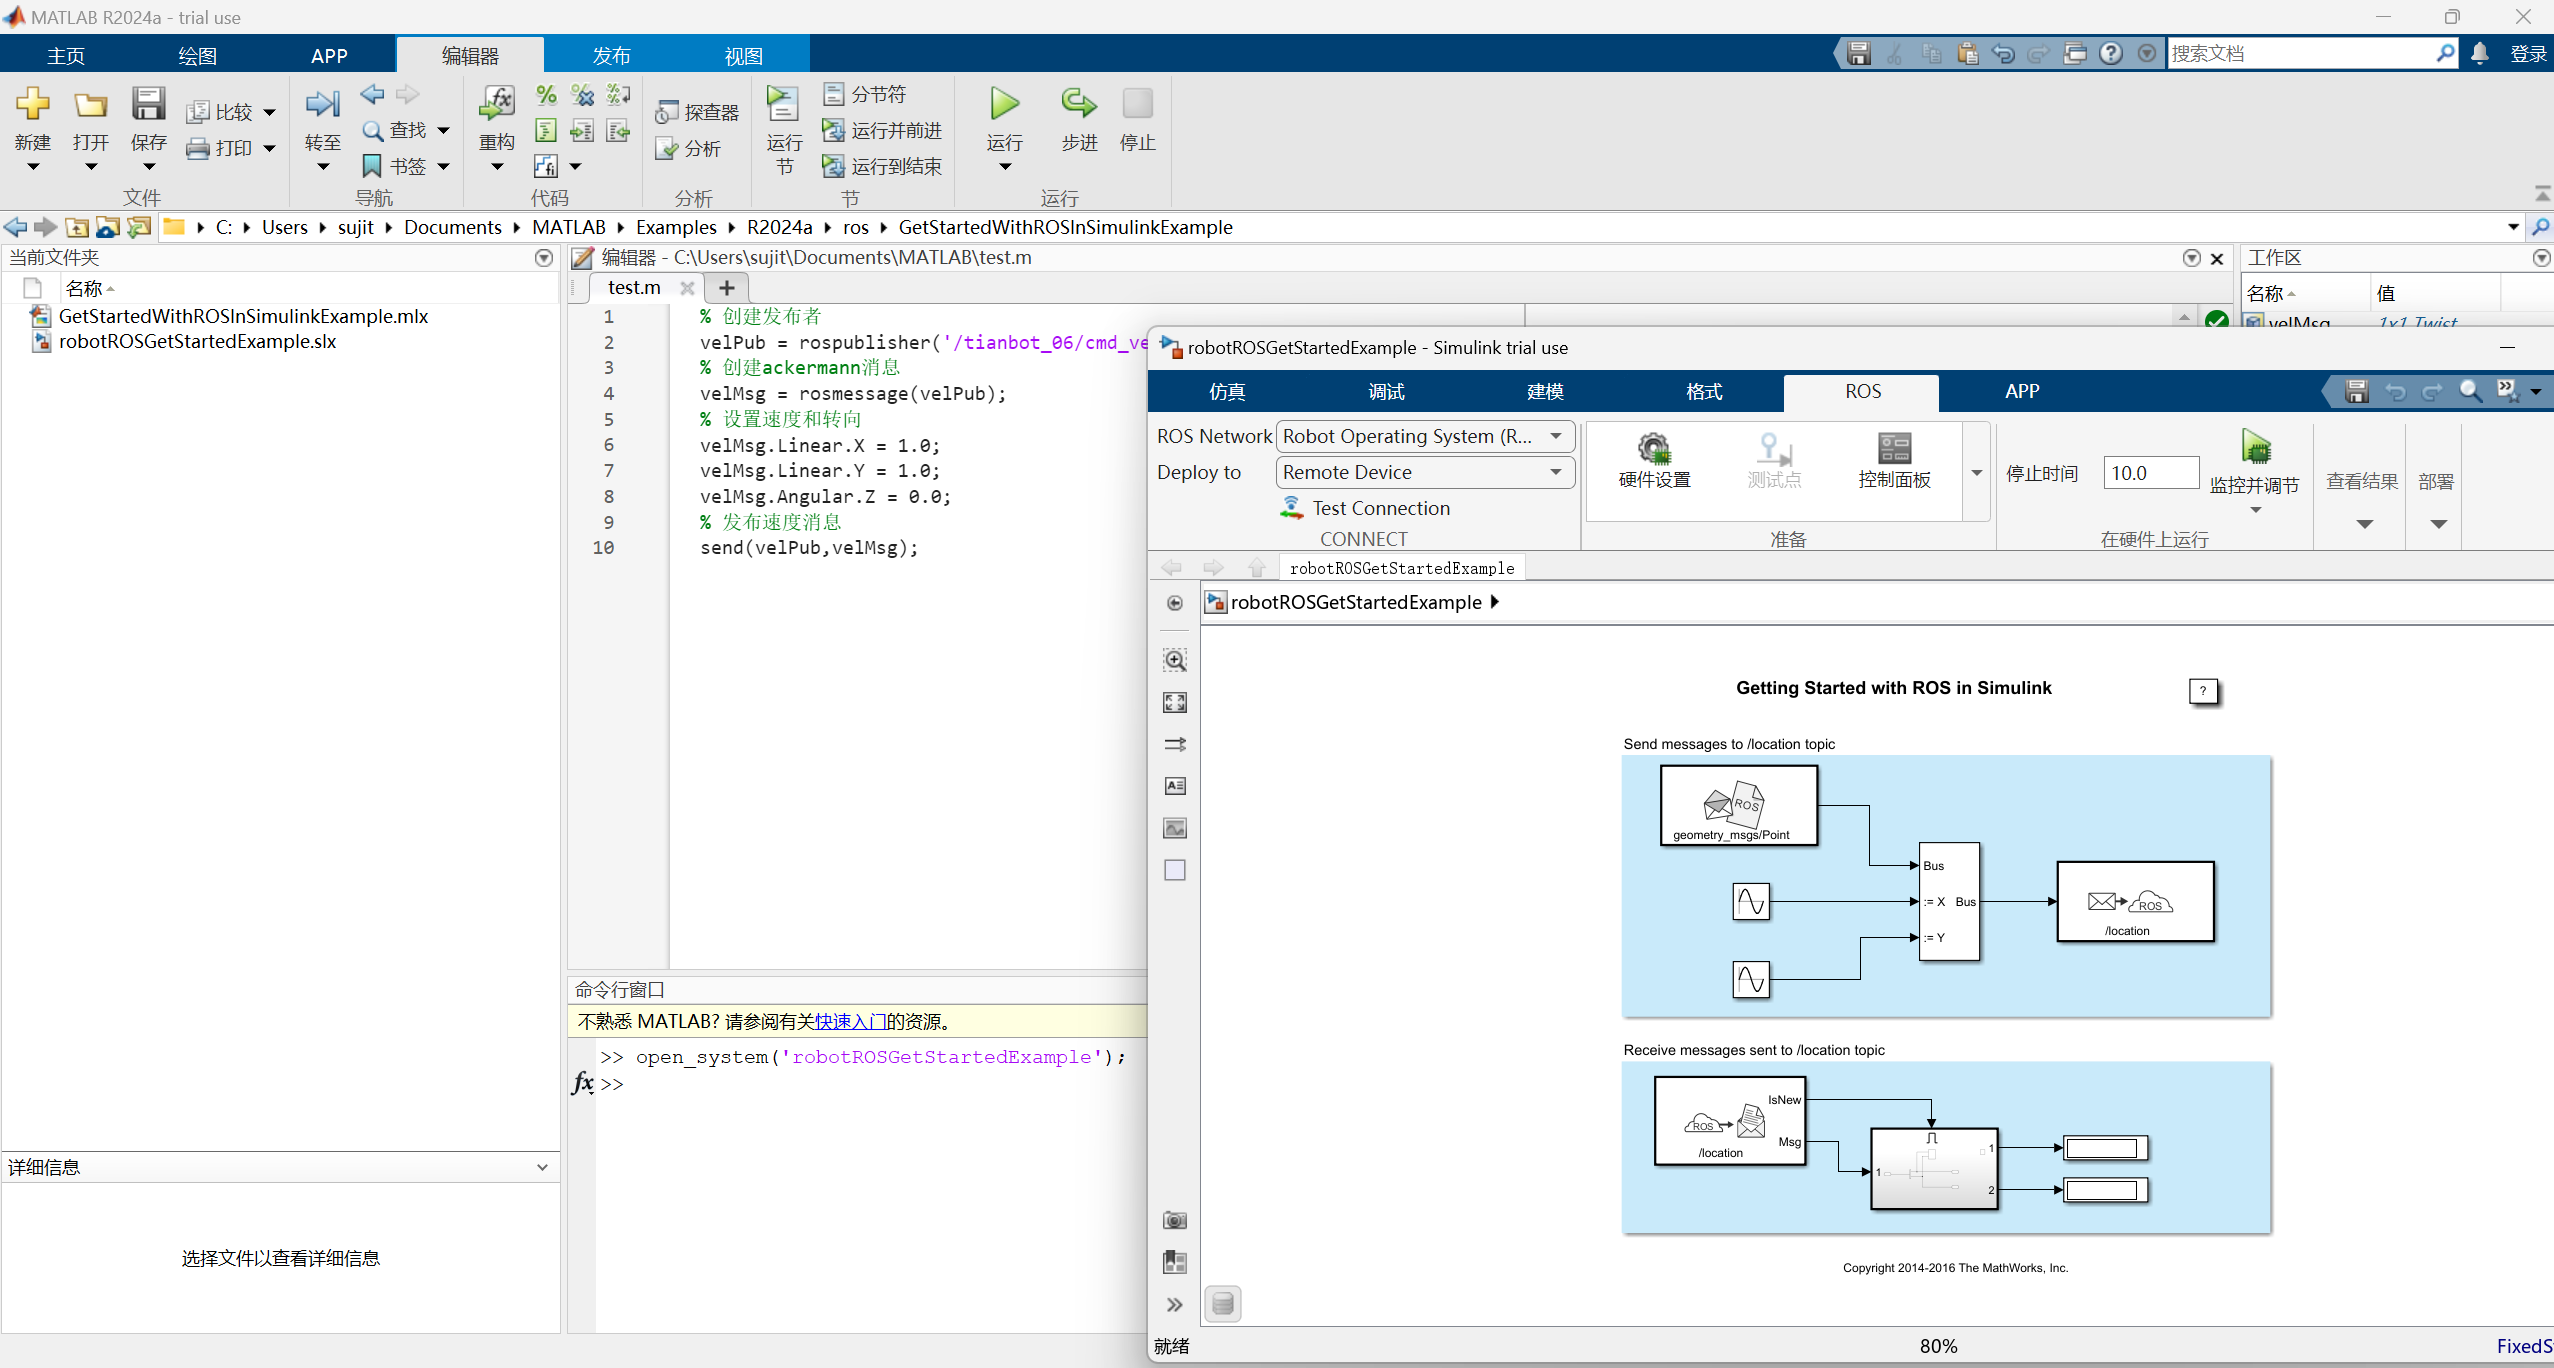The width and height of the screenshot is (2554, 1368).
Task: Click the model help question mark block
Action: pos(2203,691)
